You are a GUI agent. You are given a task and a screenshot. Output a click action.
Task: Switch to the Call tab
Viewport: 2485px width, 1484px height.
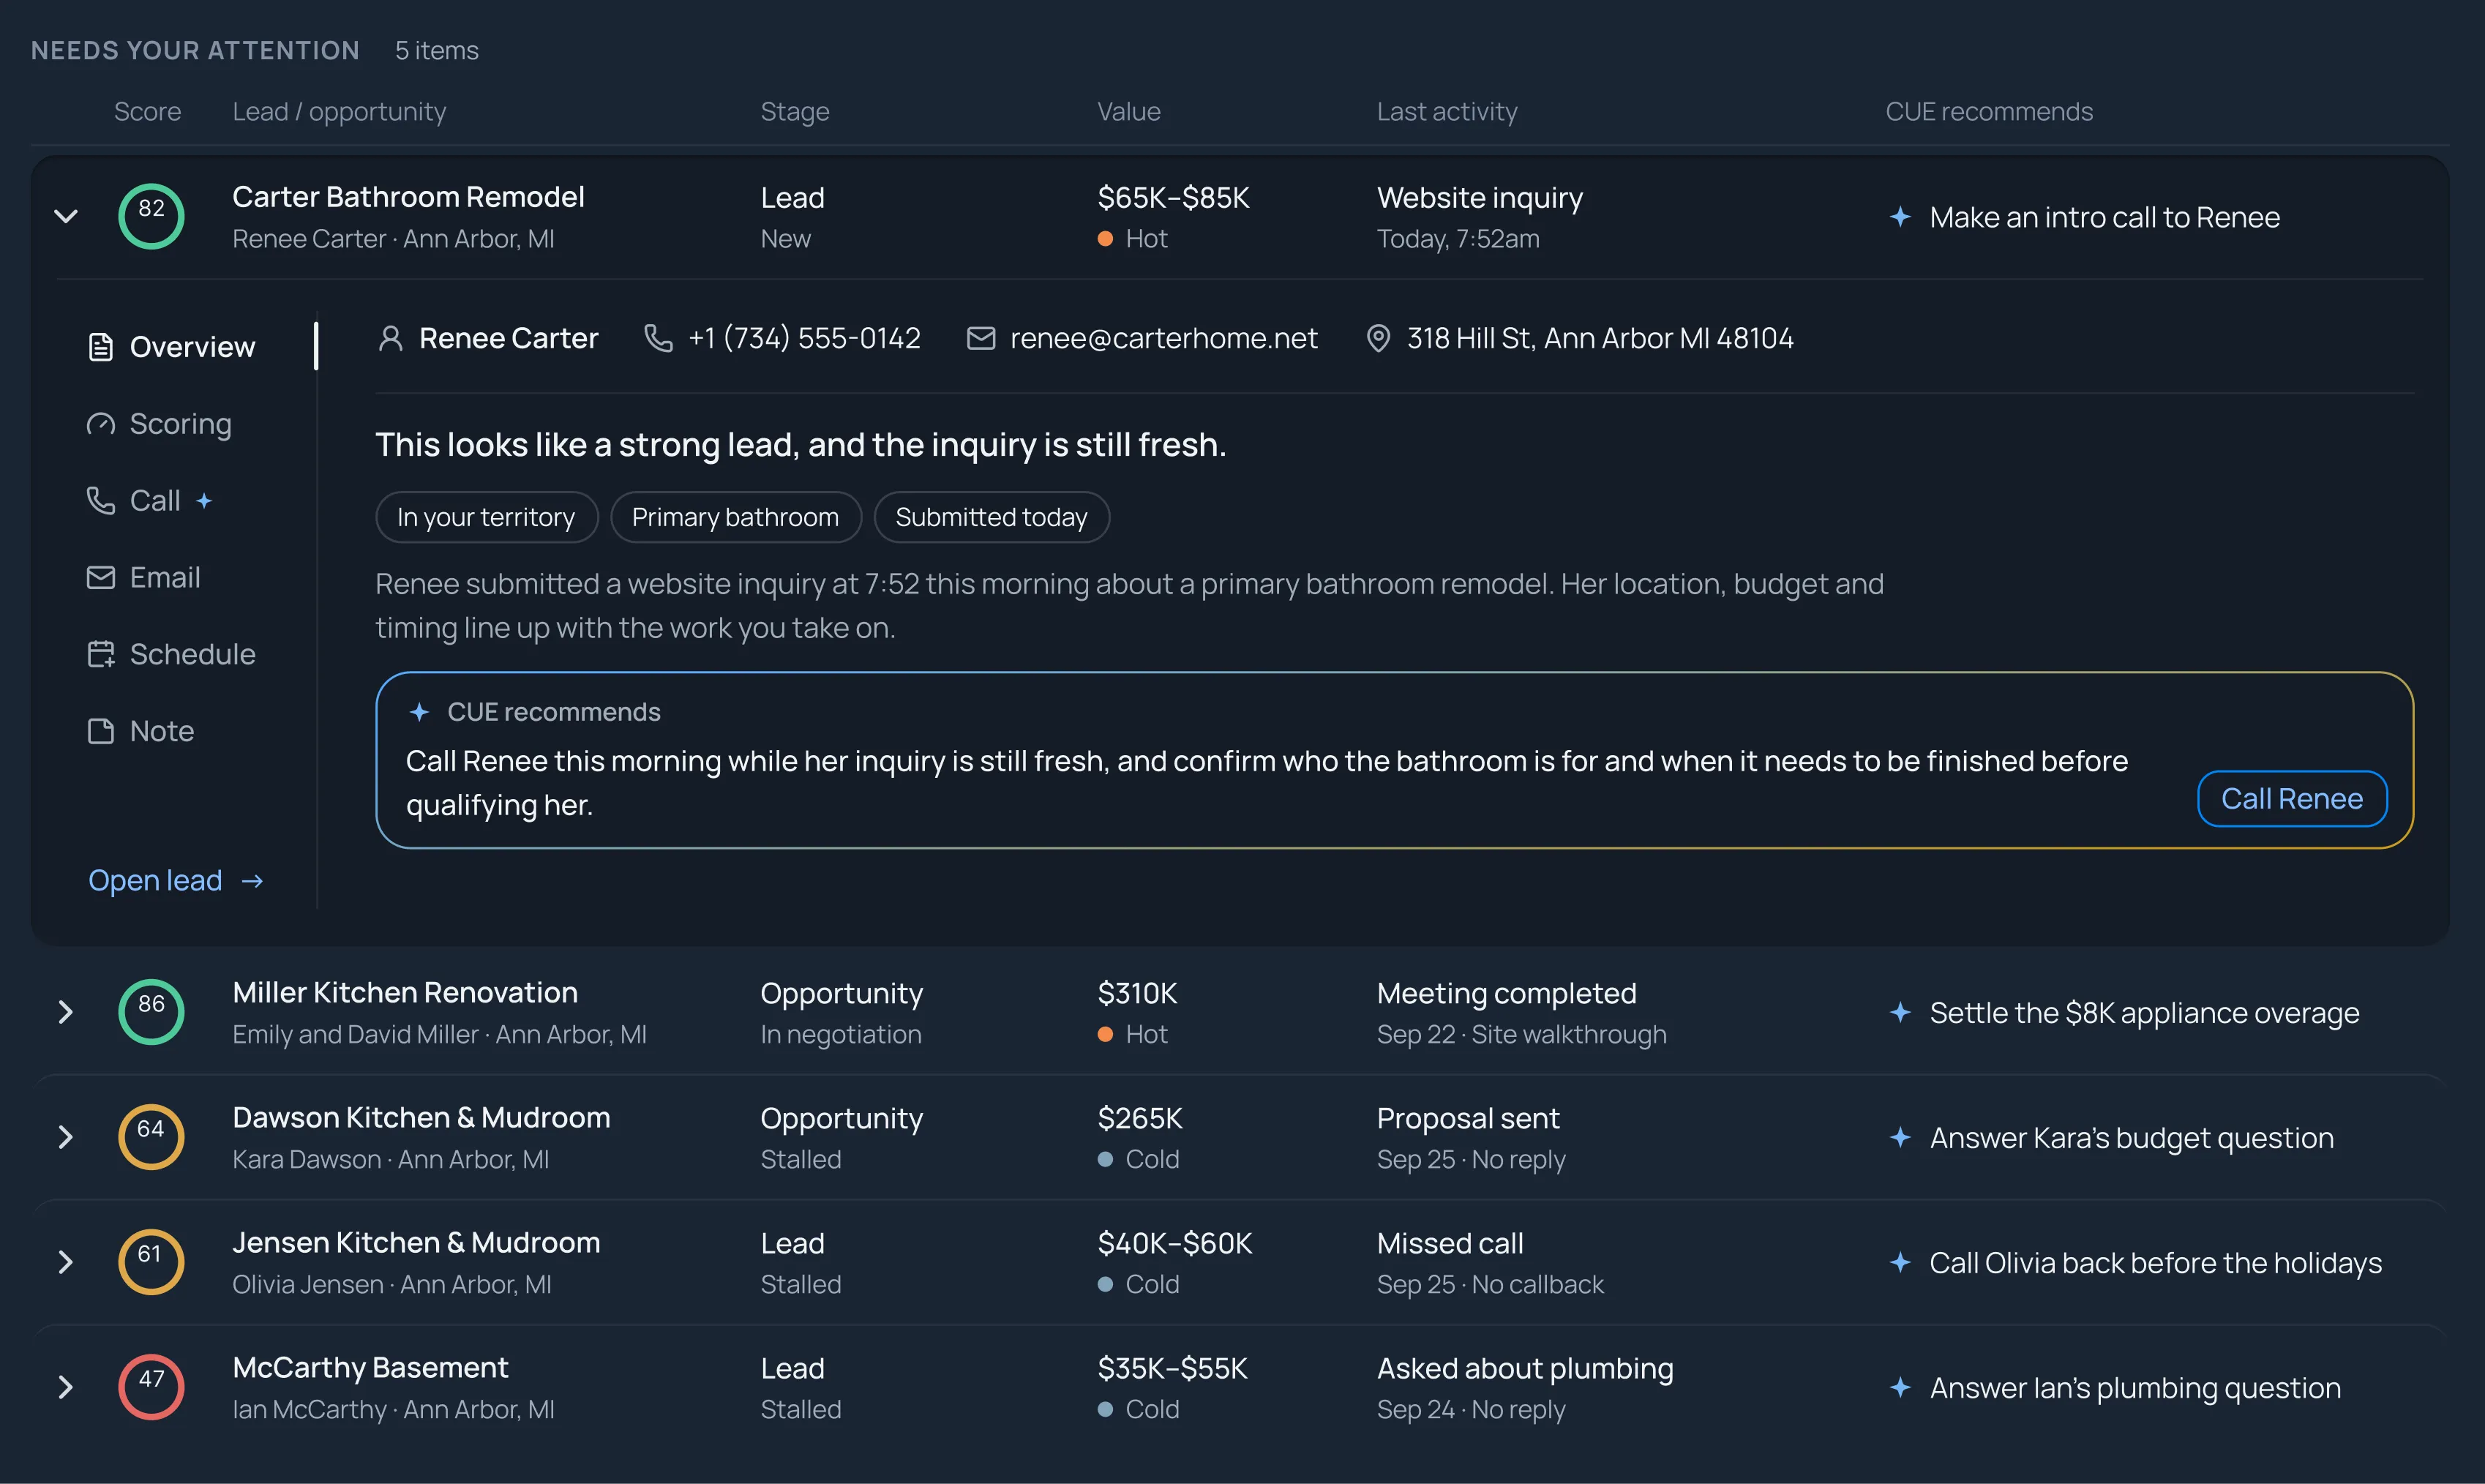coord(150,501)
